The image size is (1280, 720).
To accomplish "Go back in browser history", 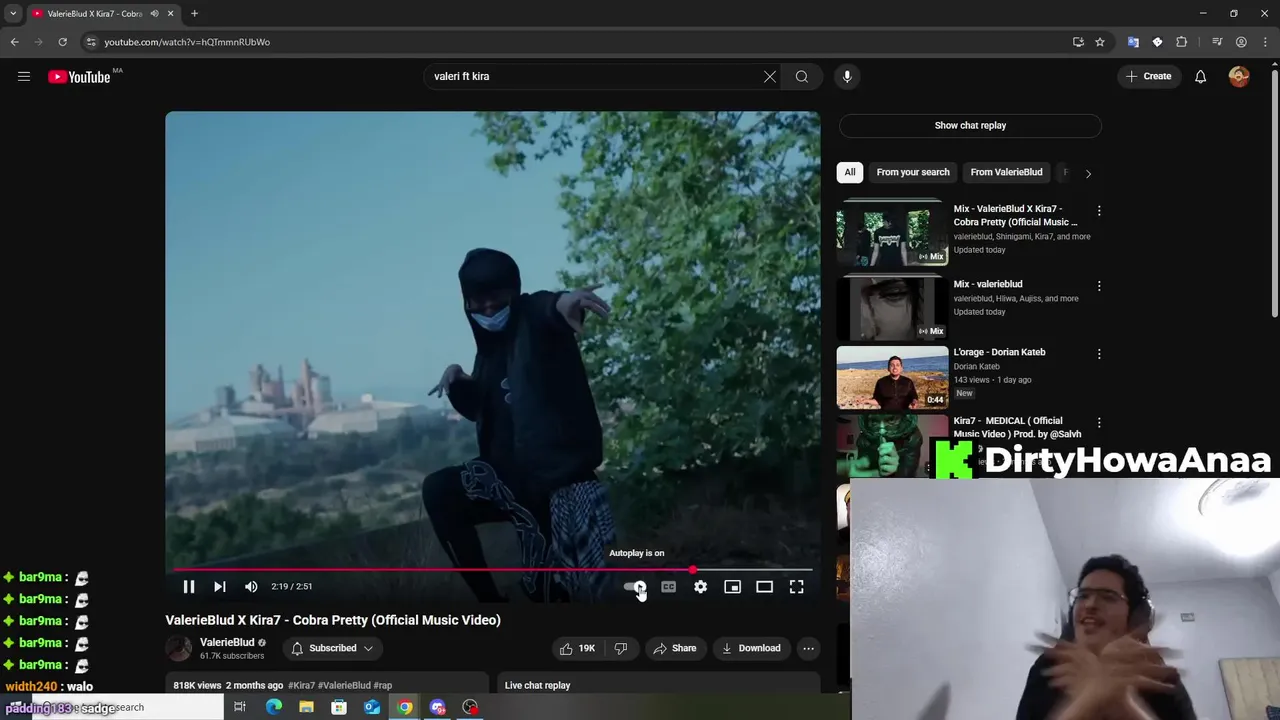I will pos(14,42).
